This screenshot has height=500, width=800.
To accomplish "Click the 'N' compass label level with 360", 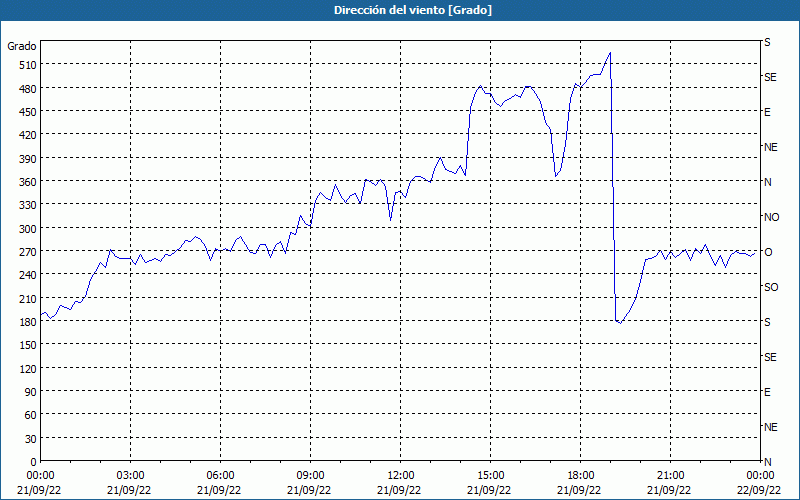I will coord(767,182).
